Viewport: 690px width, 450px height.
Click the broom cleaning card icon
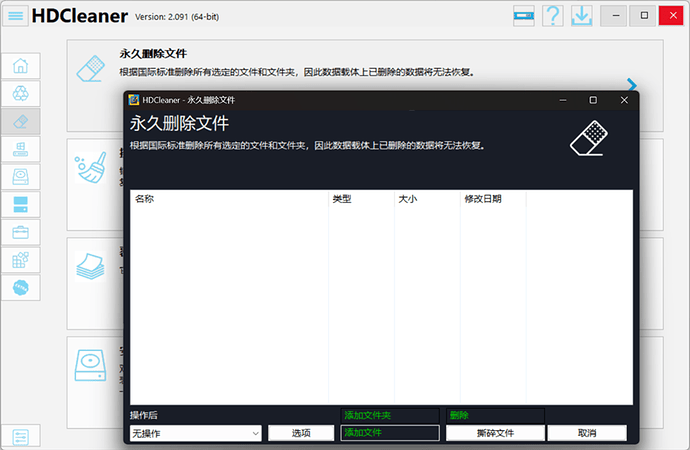[91, 168]
